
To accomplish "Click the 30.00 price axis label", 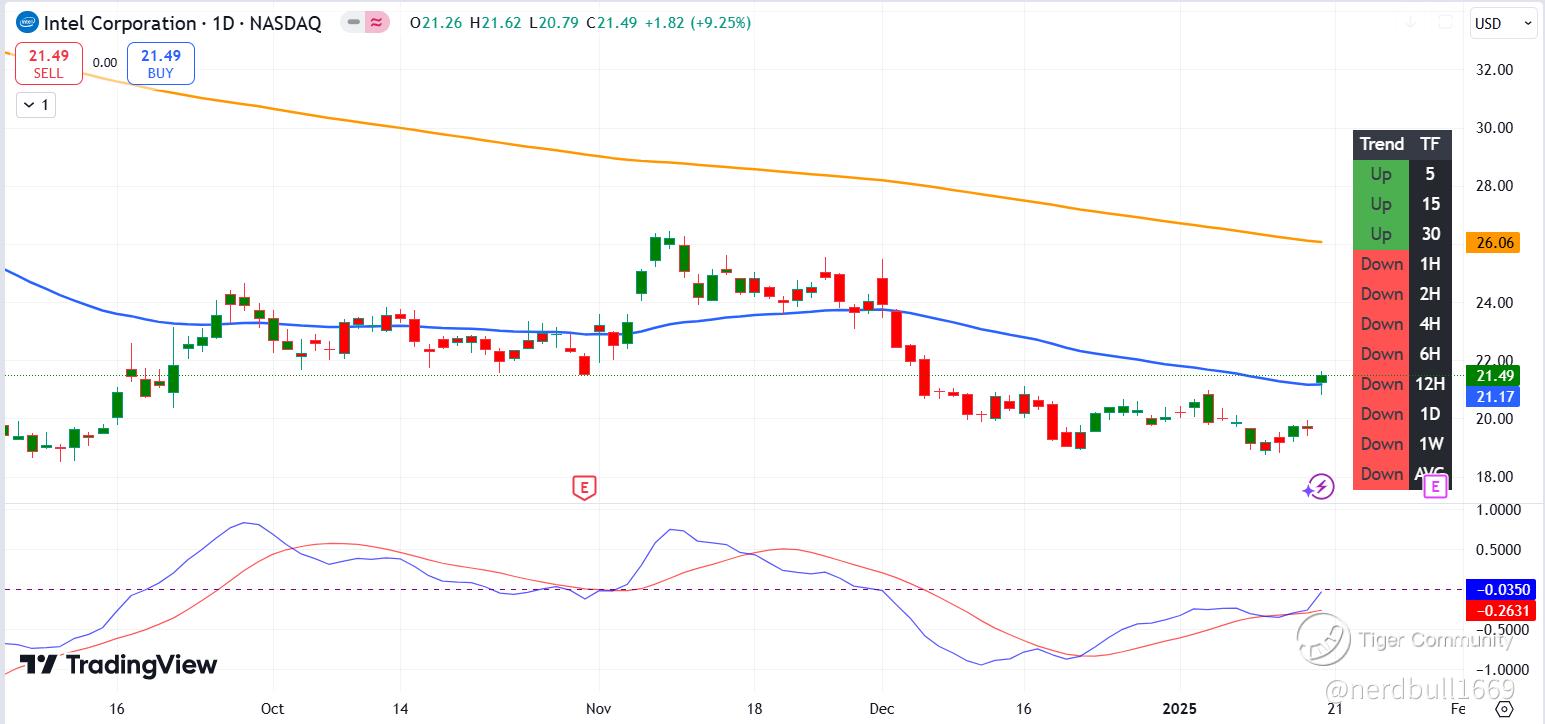I will pos(1494,127).
